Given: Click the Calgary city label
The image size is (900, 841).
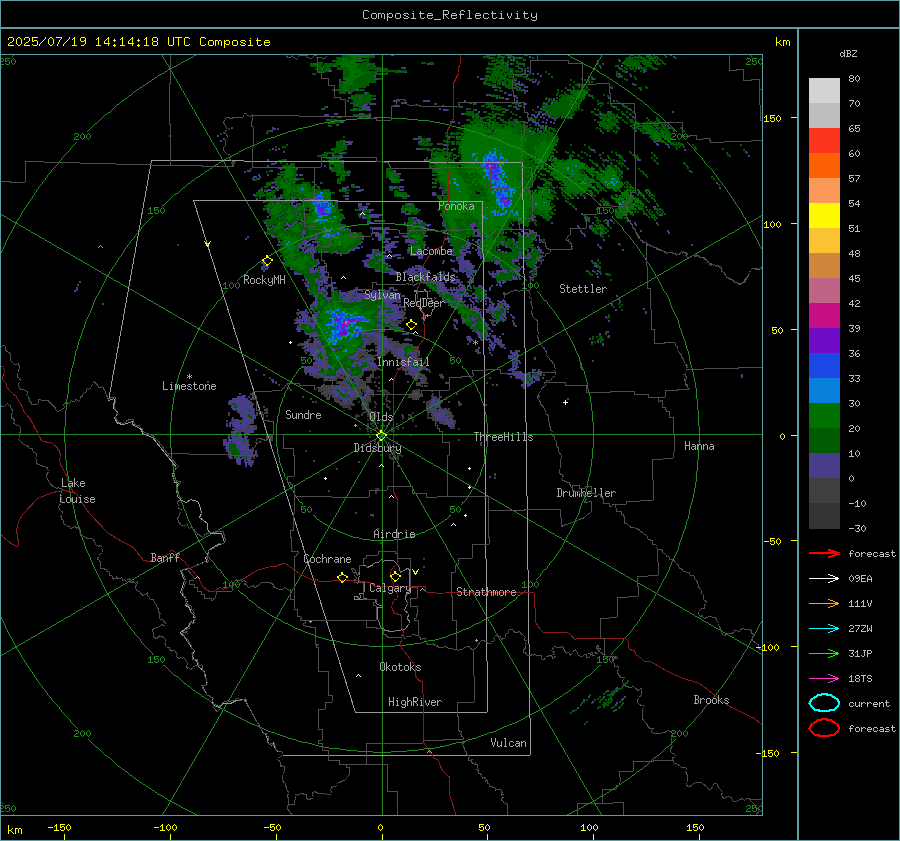Looking at the screenshot, I should (x=390, y=588).
